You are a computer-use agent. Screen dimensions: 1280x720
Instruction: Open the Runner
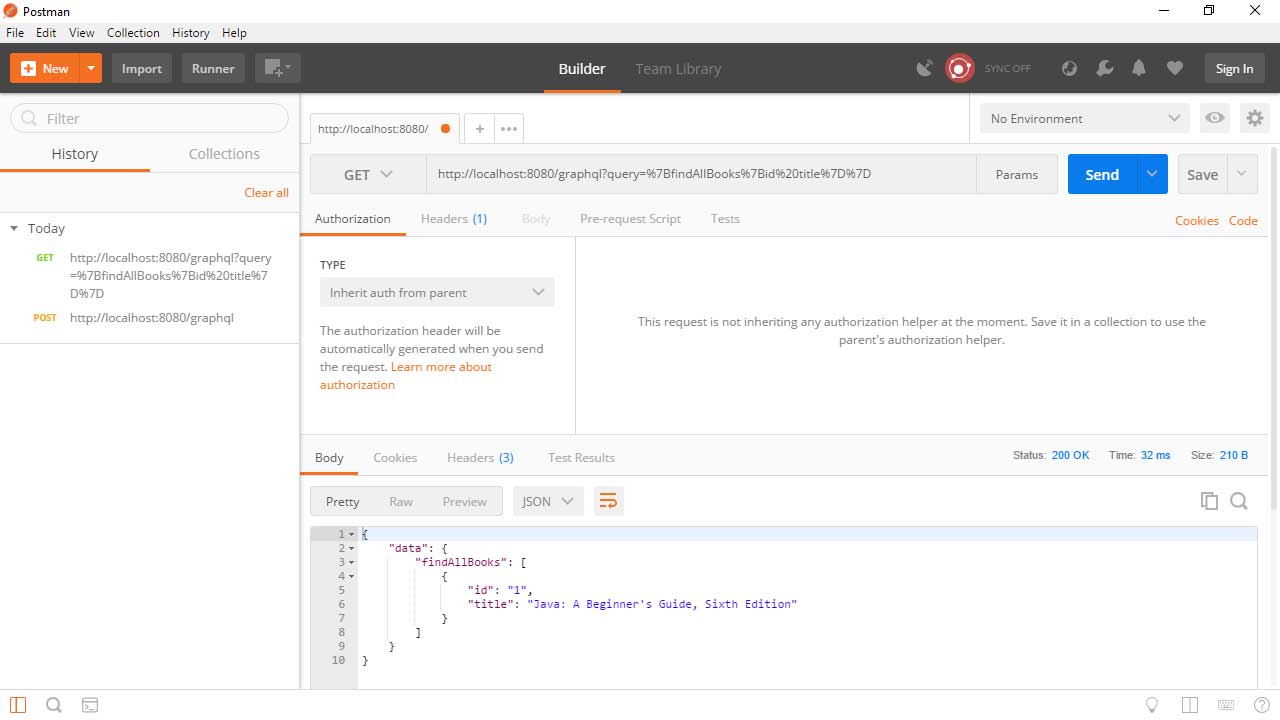[x=213, y=68]
